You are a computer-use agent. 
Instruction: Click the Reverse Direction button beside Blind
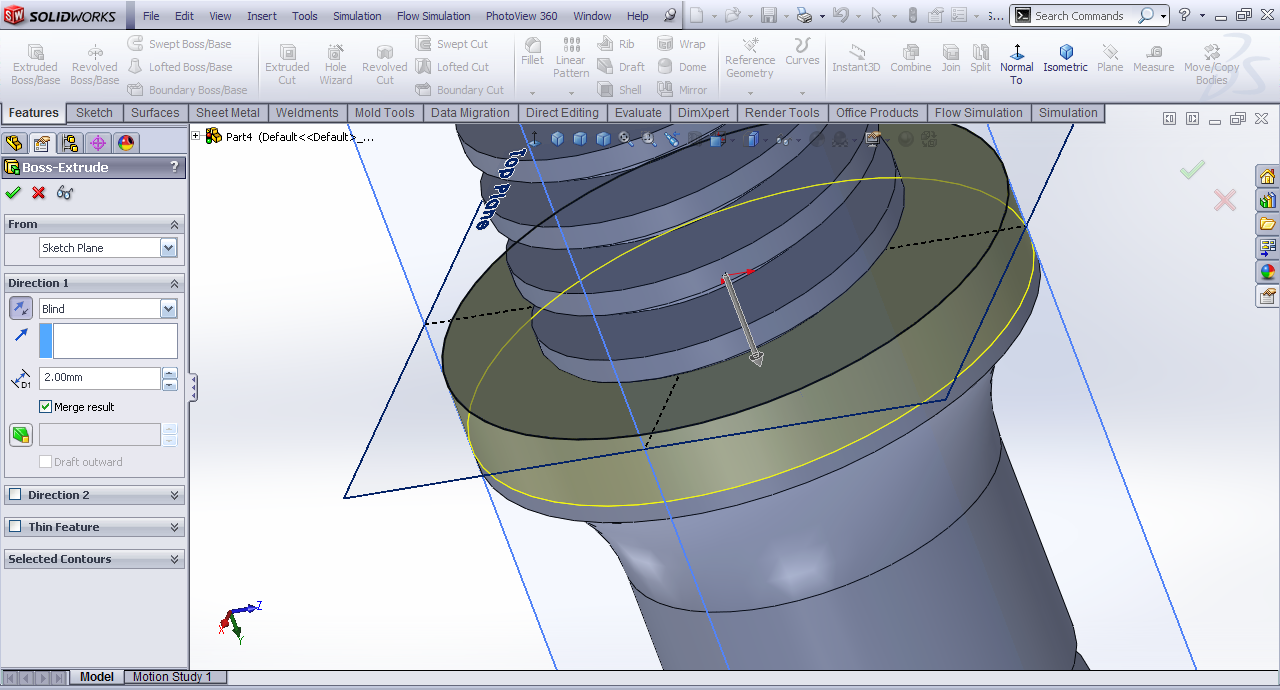[x=21, y=309]
